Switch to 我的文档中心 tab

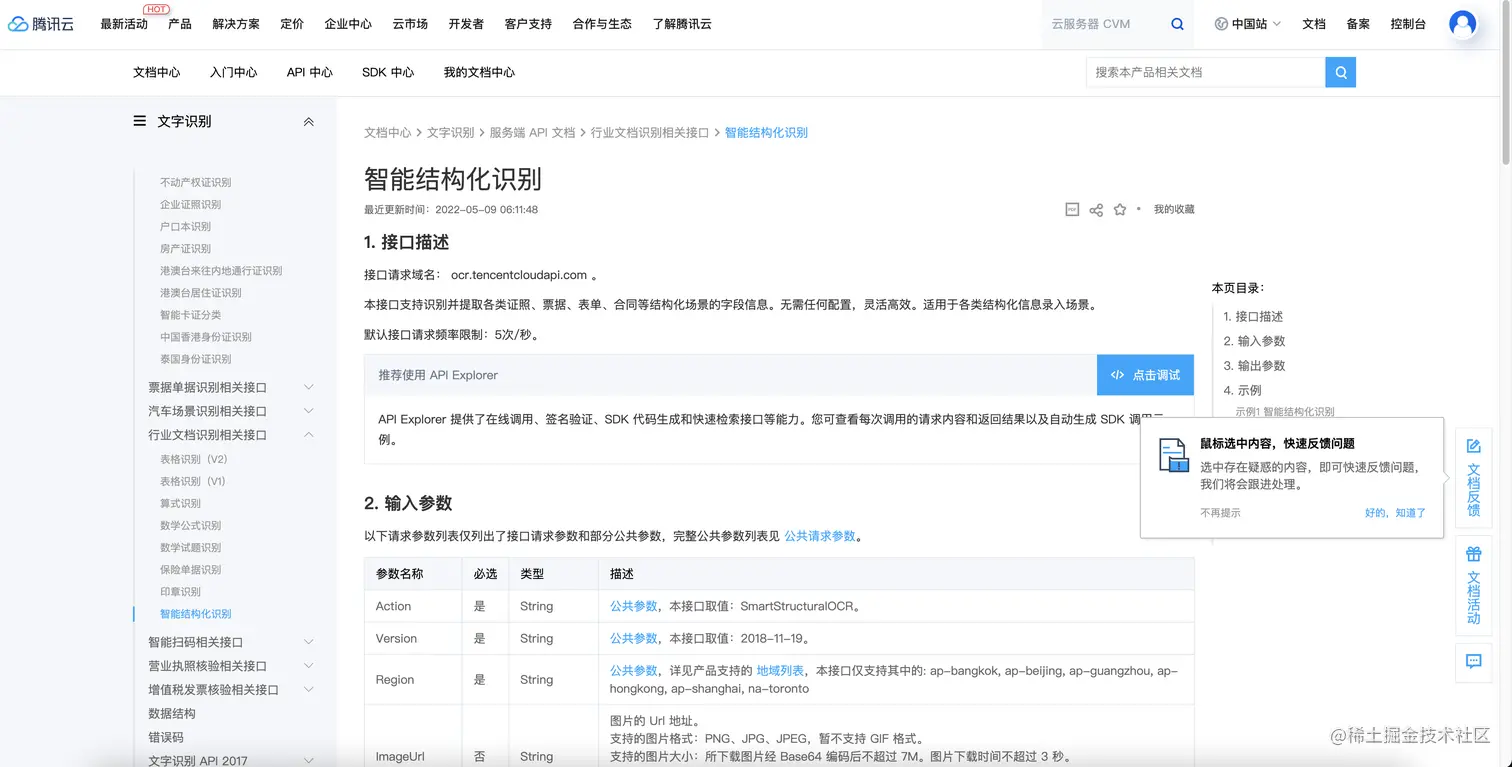pos(479,72)
